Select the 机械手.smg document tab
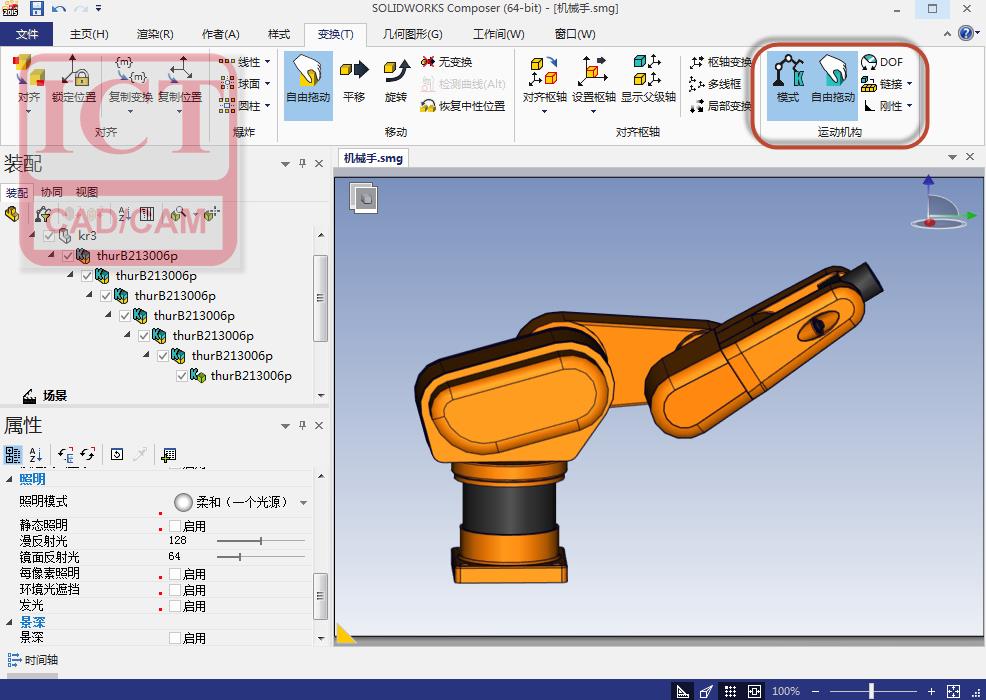This screenshot has width=986, height=700. point(373,158)
